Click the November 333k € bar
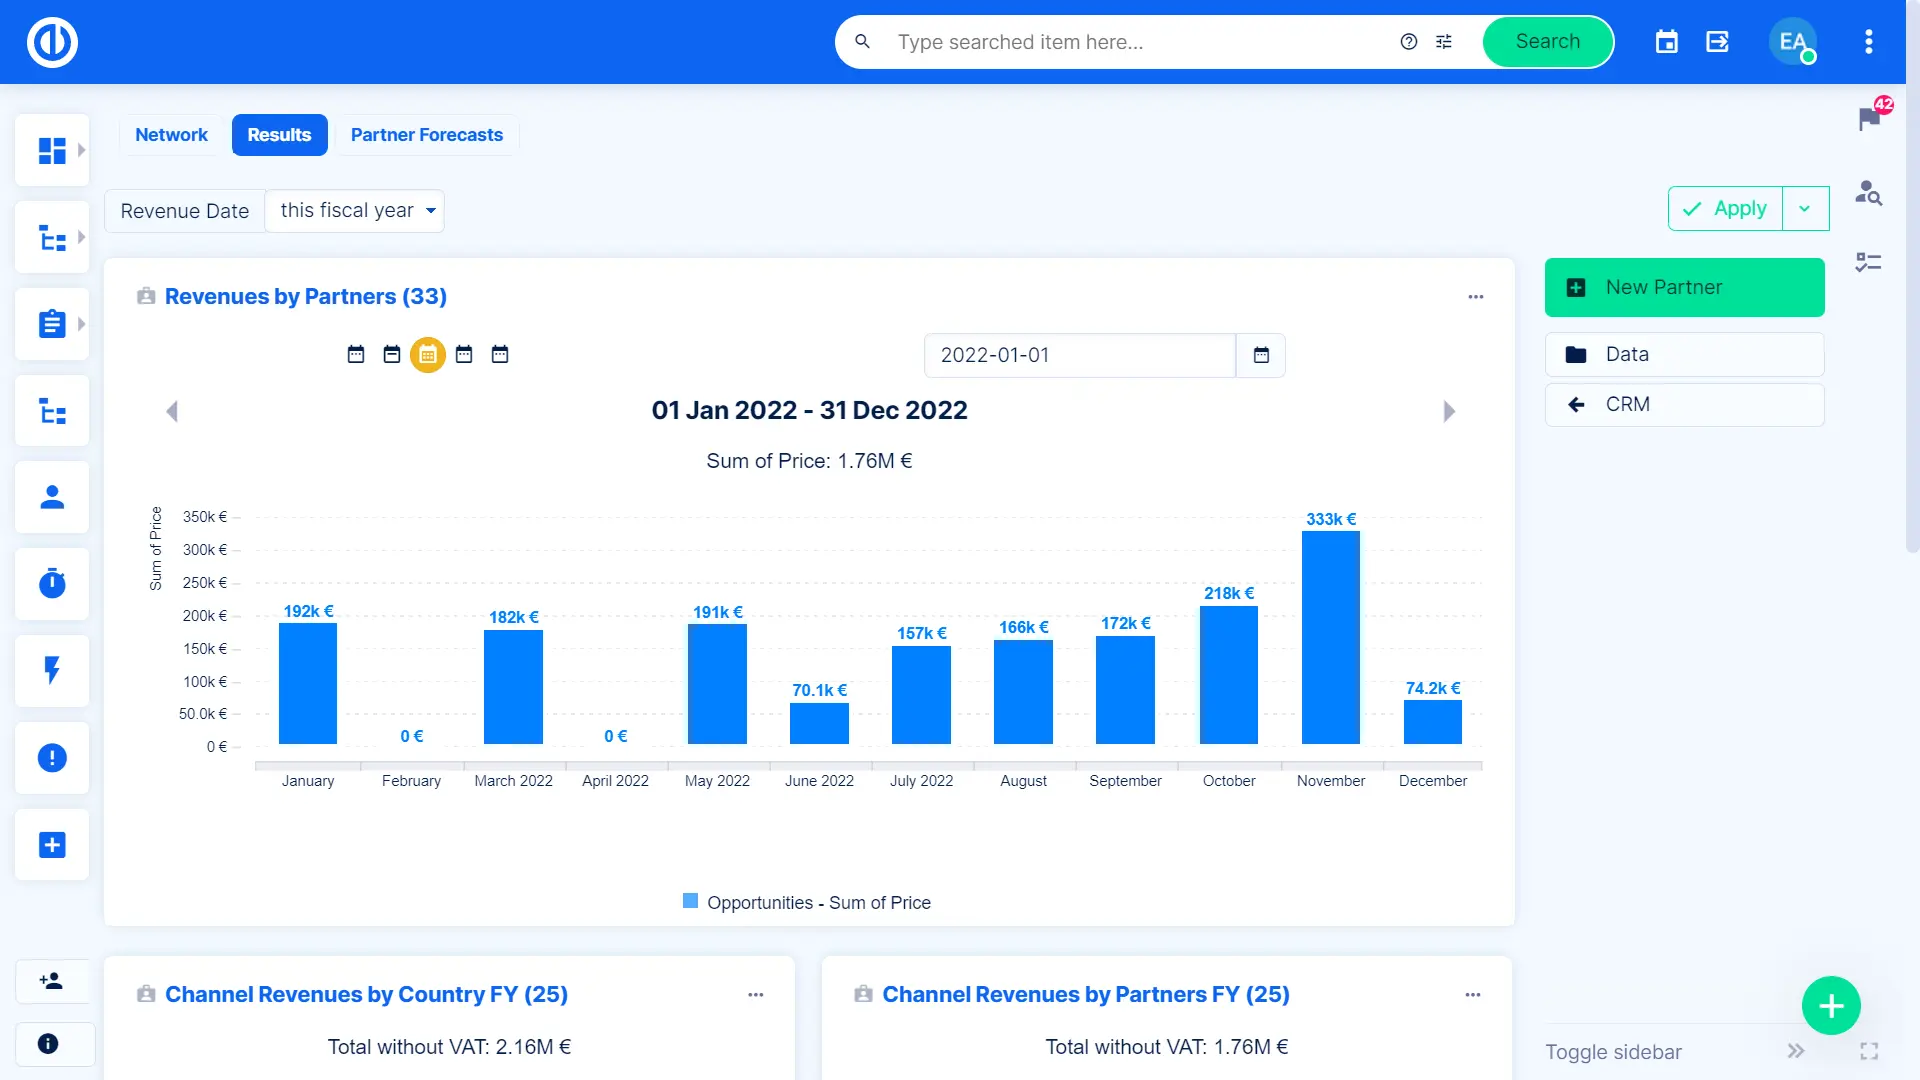The height and width of the screenshot is (1080, 1920). 1330,637
